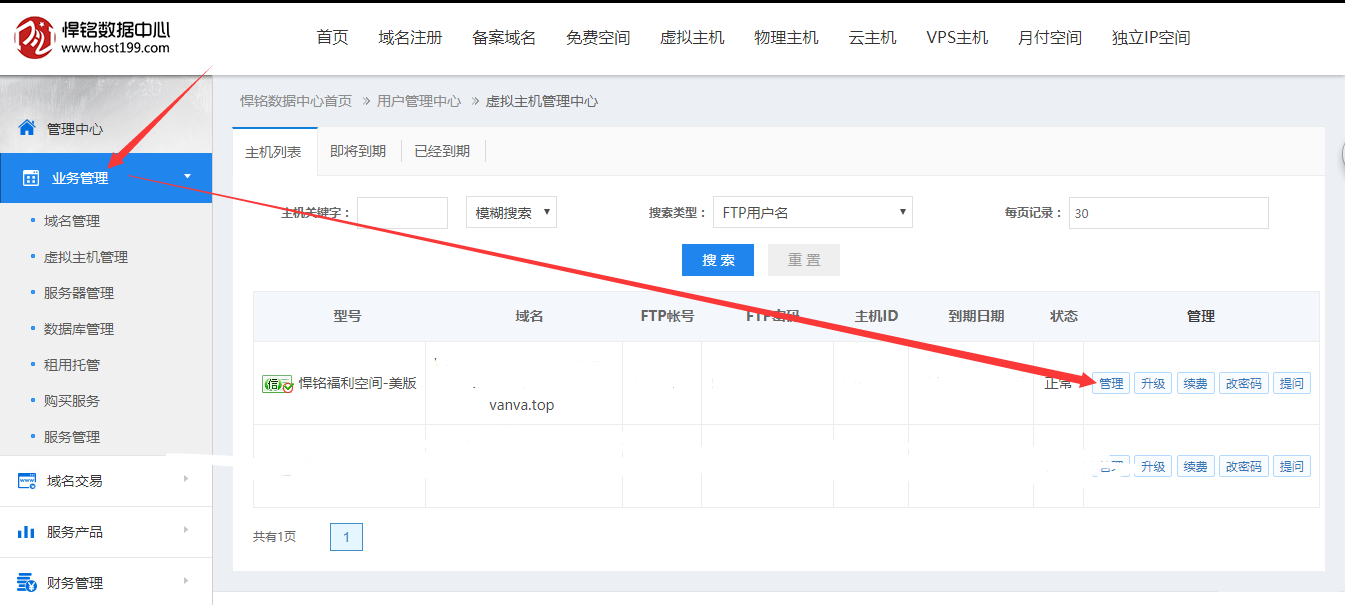
Task: Open 租用托管 in the sidebar
Action: (72, 365)
